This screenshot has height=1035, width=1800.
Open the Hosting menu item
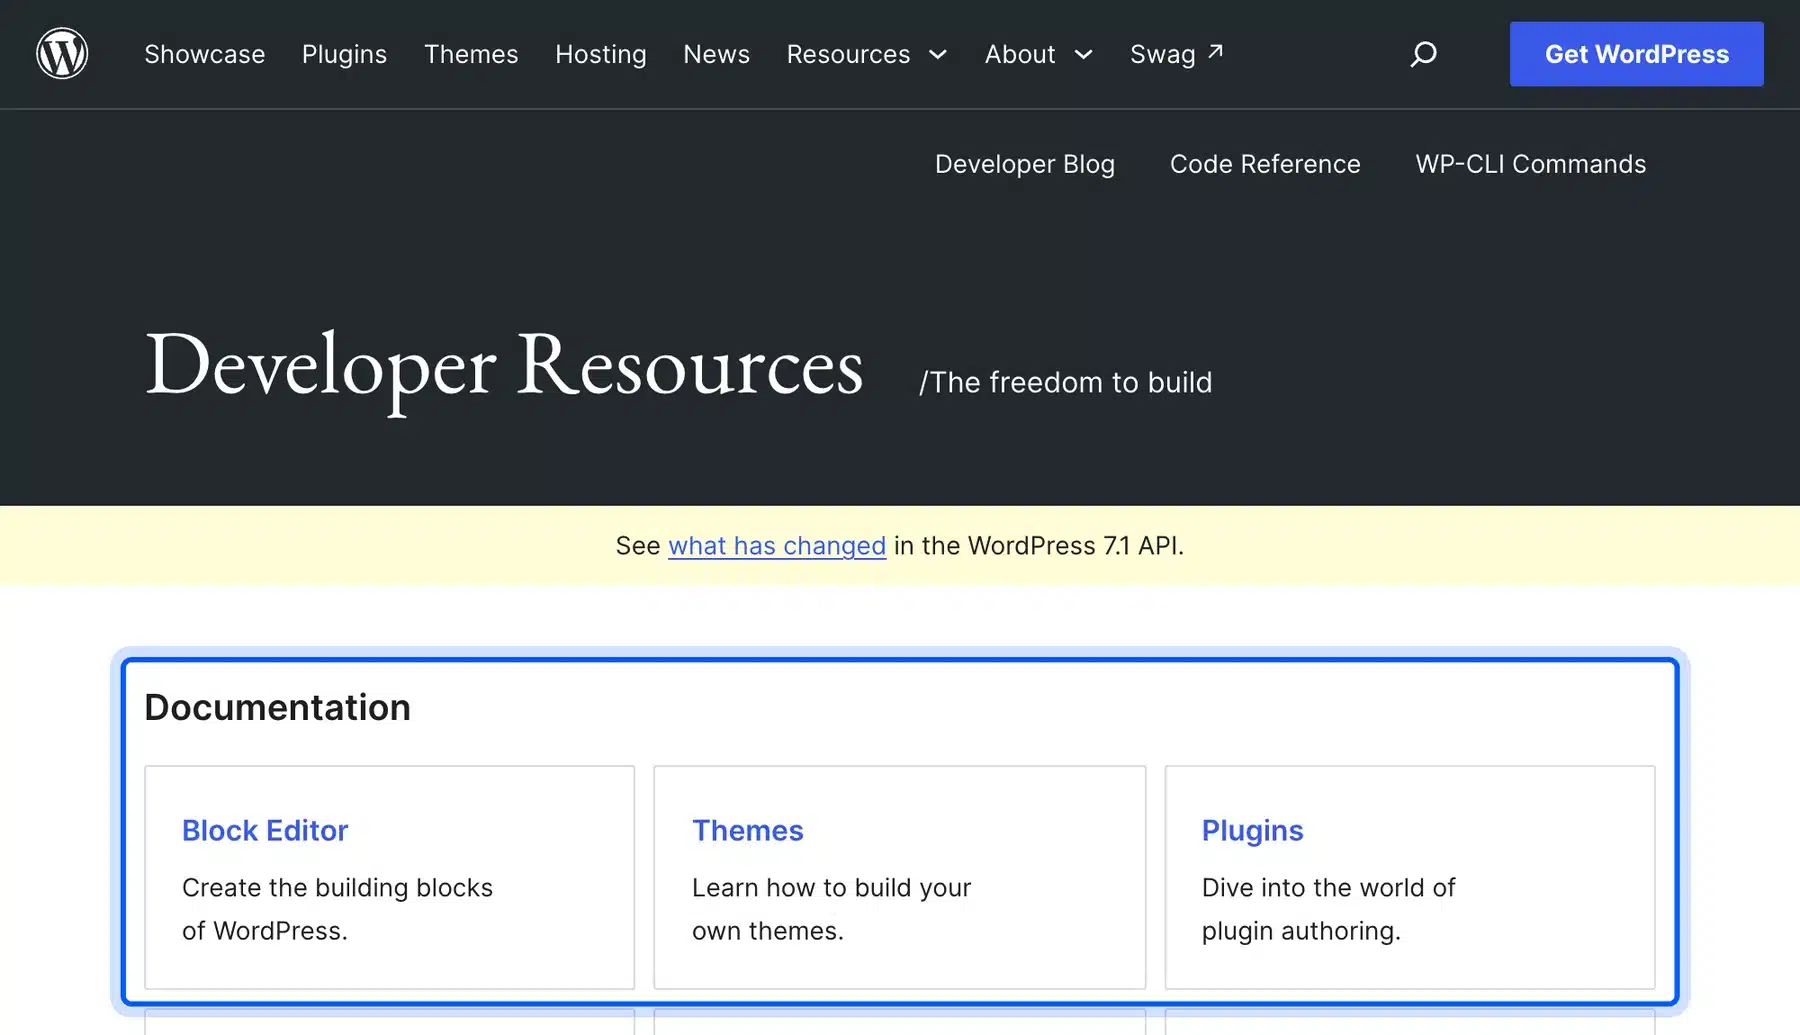tap(601, 54)
